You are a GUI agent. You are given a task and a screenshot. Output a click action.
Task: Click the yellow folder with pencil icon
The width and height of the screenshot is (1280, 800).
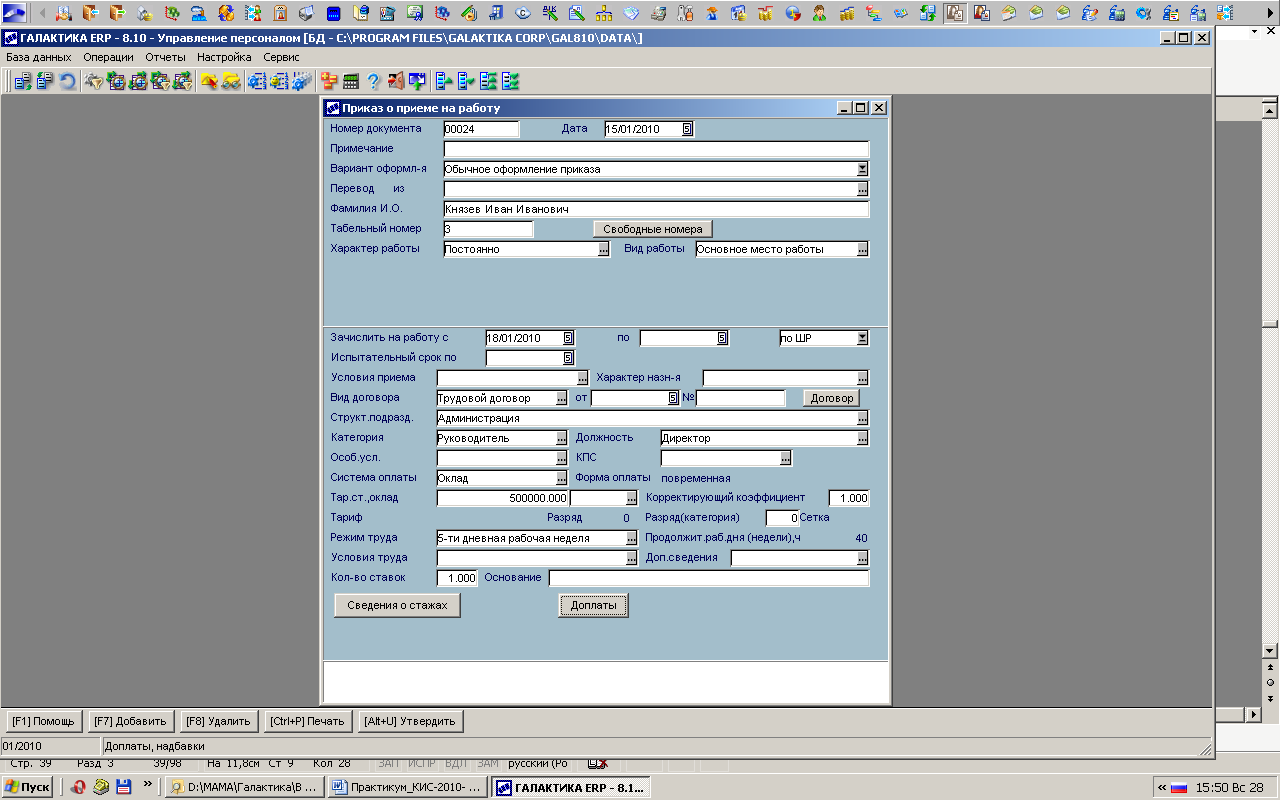(x=209, y=82)
